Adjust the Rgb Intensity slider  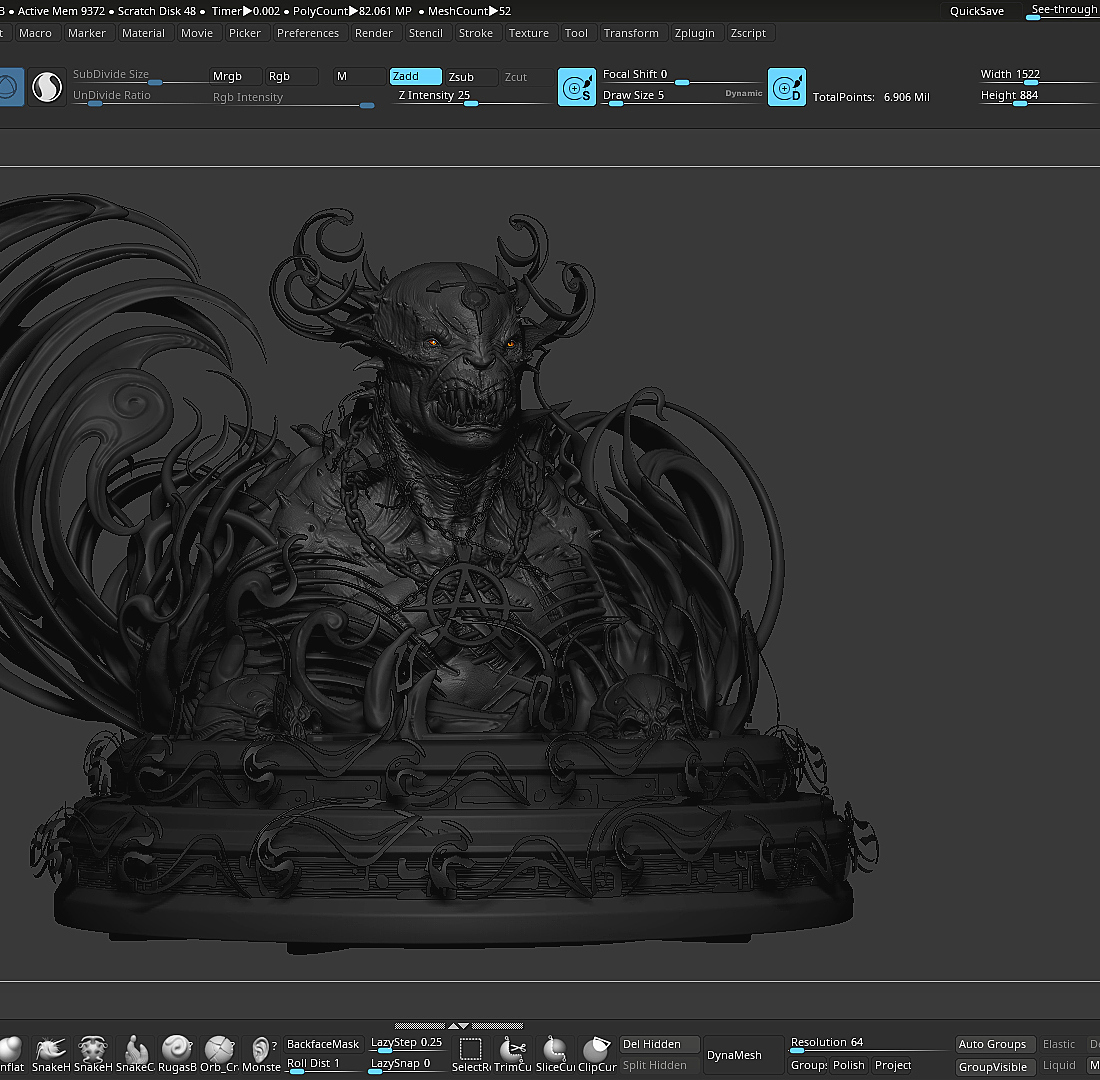pyautogui.click(x=293, y=99)
